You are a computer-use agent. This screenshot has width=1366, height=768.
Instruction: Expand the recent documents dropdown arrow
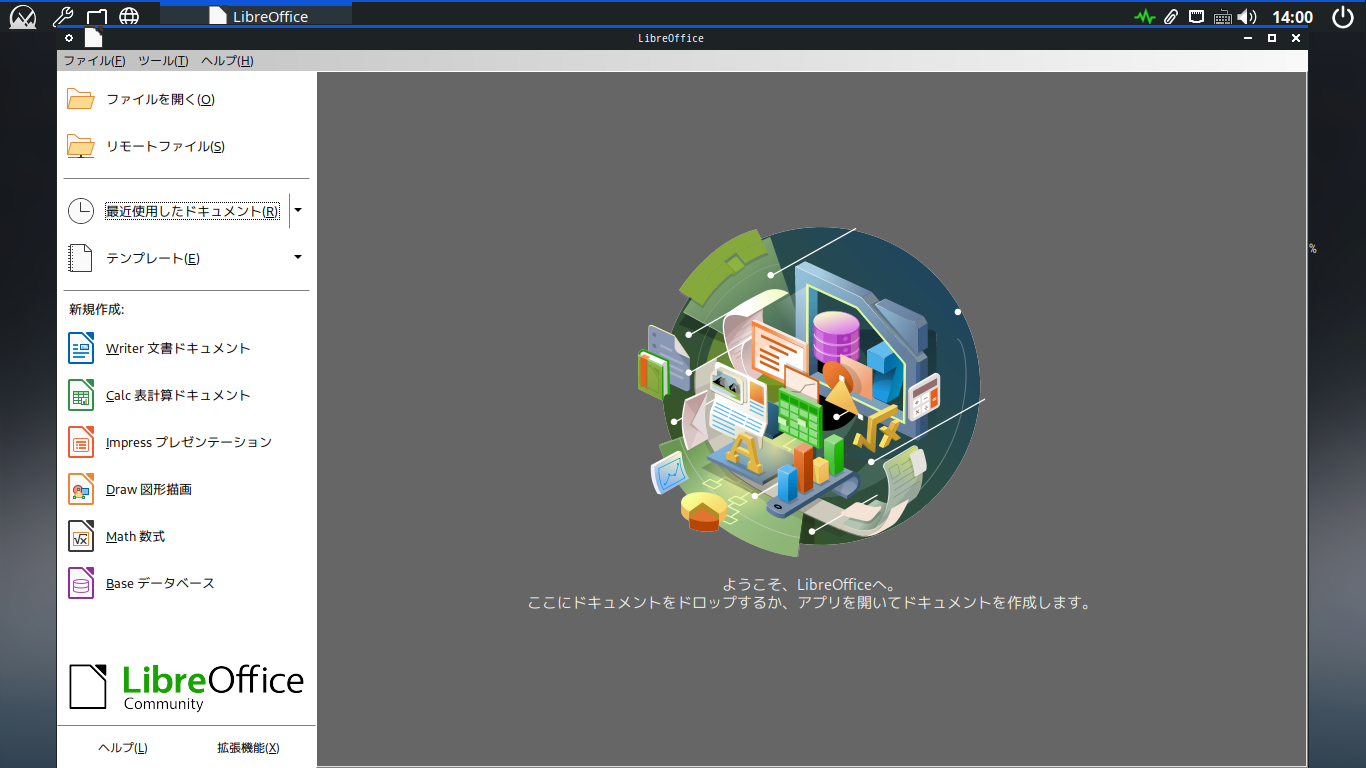(x=298, y=211)
